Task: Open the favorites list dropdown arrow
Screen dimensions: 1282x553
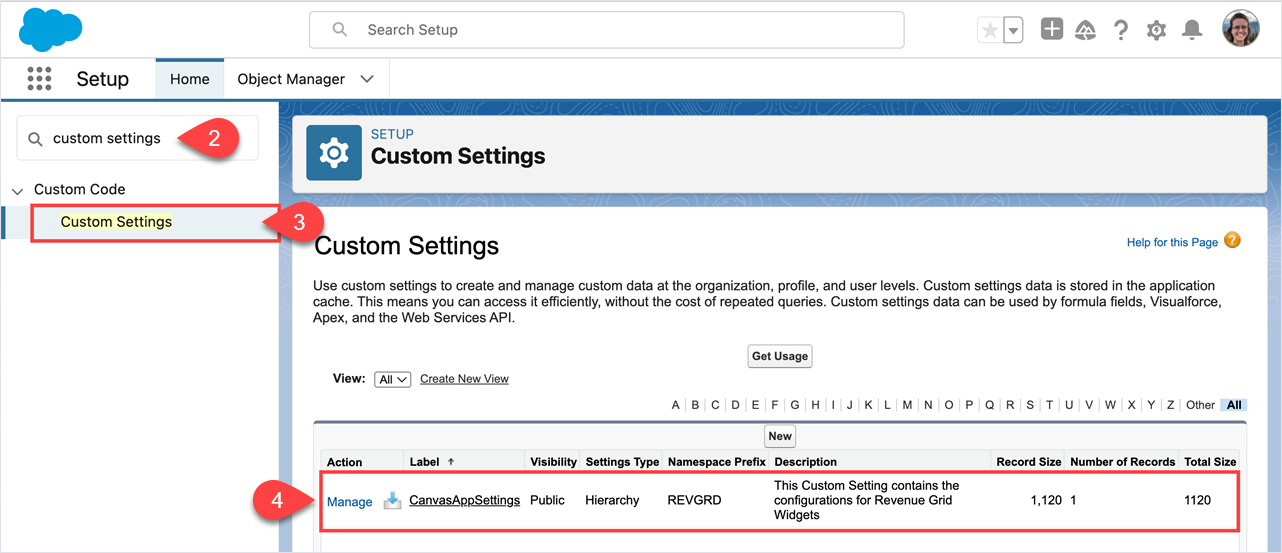Action: pos(1014,30)
